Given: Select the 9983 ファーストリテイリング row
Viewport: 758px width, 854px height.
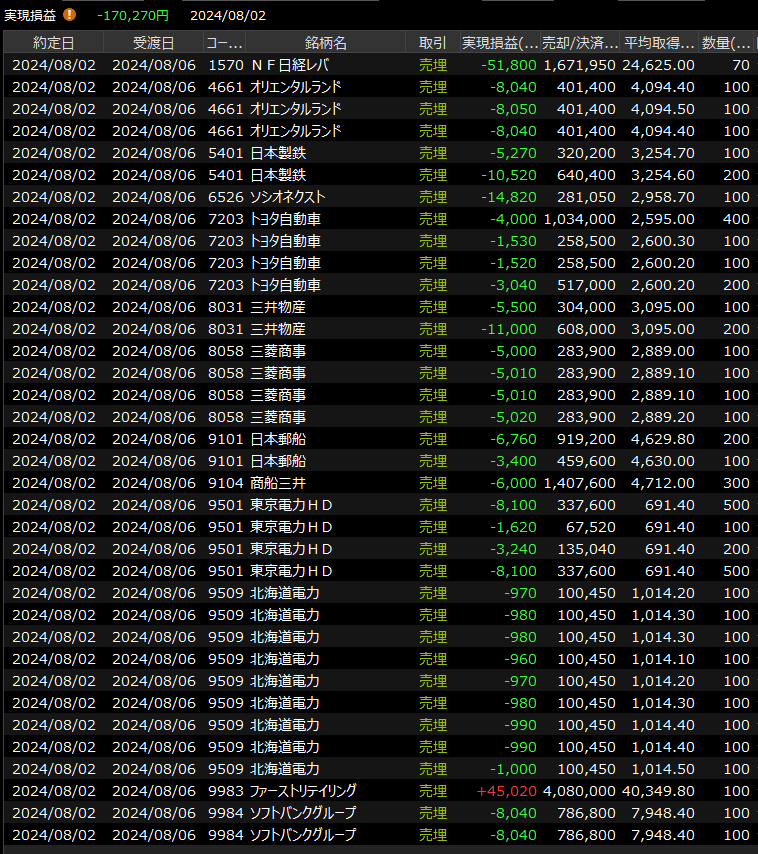Looking at the screenshot, I should point(302,791).
